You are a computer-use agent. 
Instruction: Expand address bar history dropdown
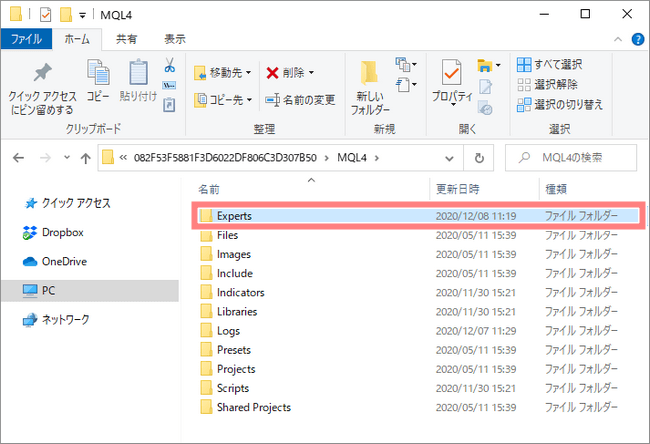449,158
